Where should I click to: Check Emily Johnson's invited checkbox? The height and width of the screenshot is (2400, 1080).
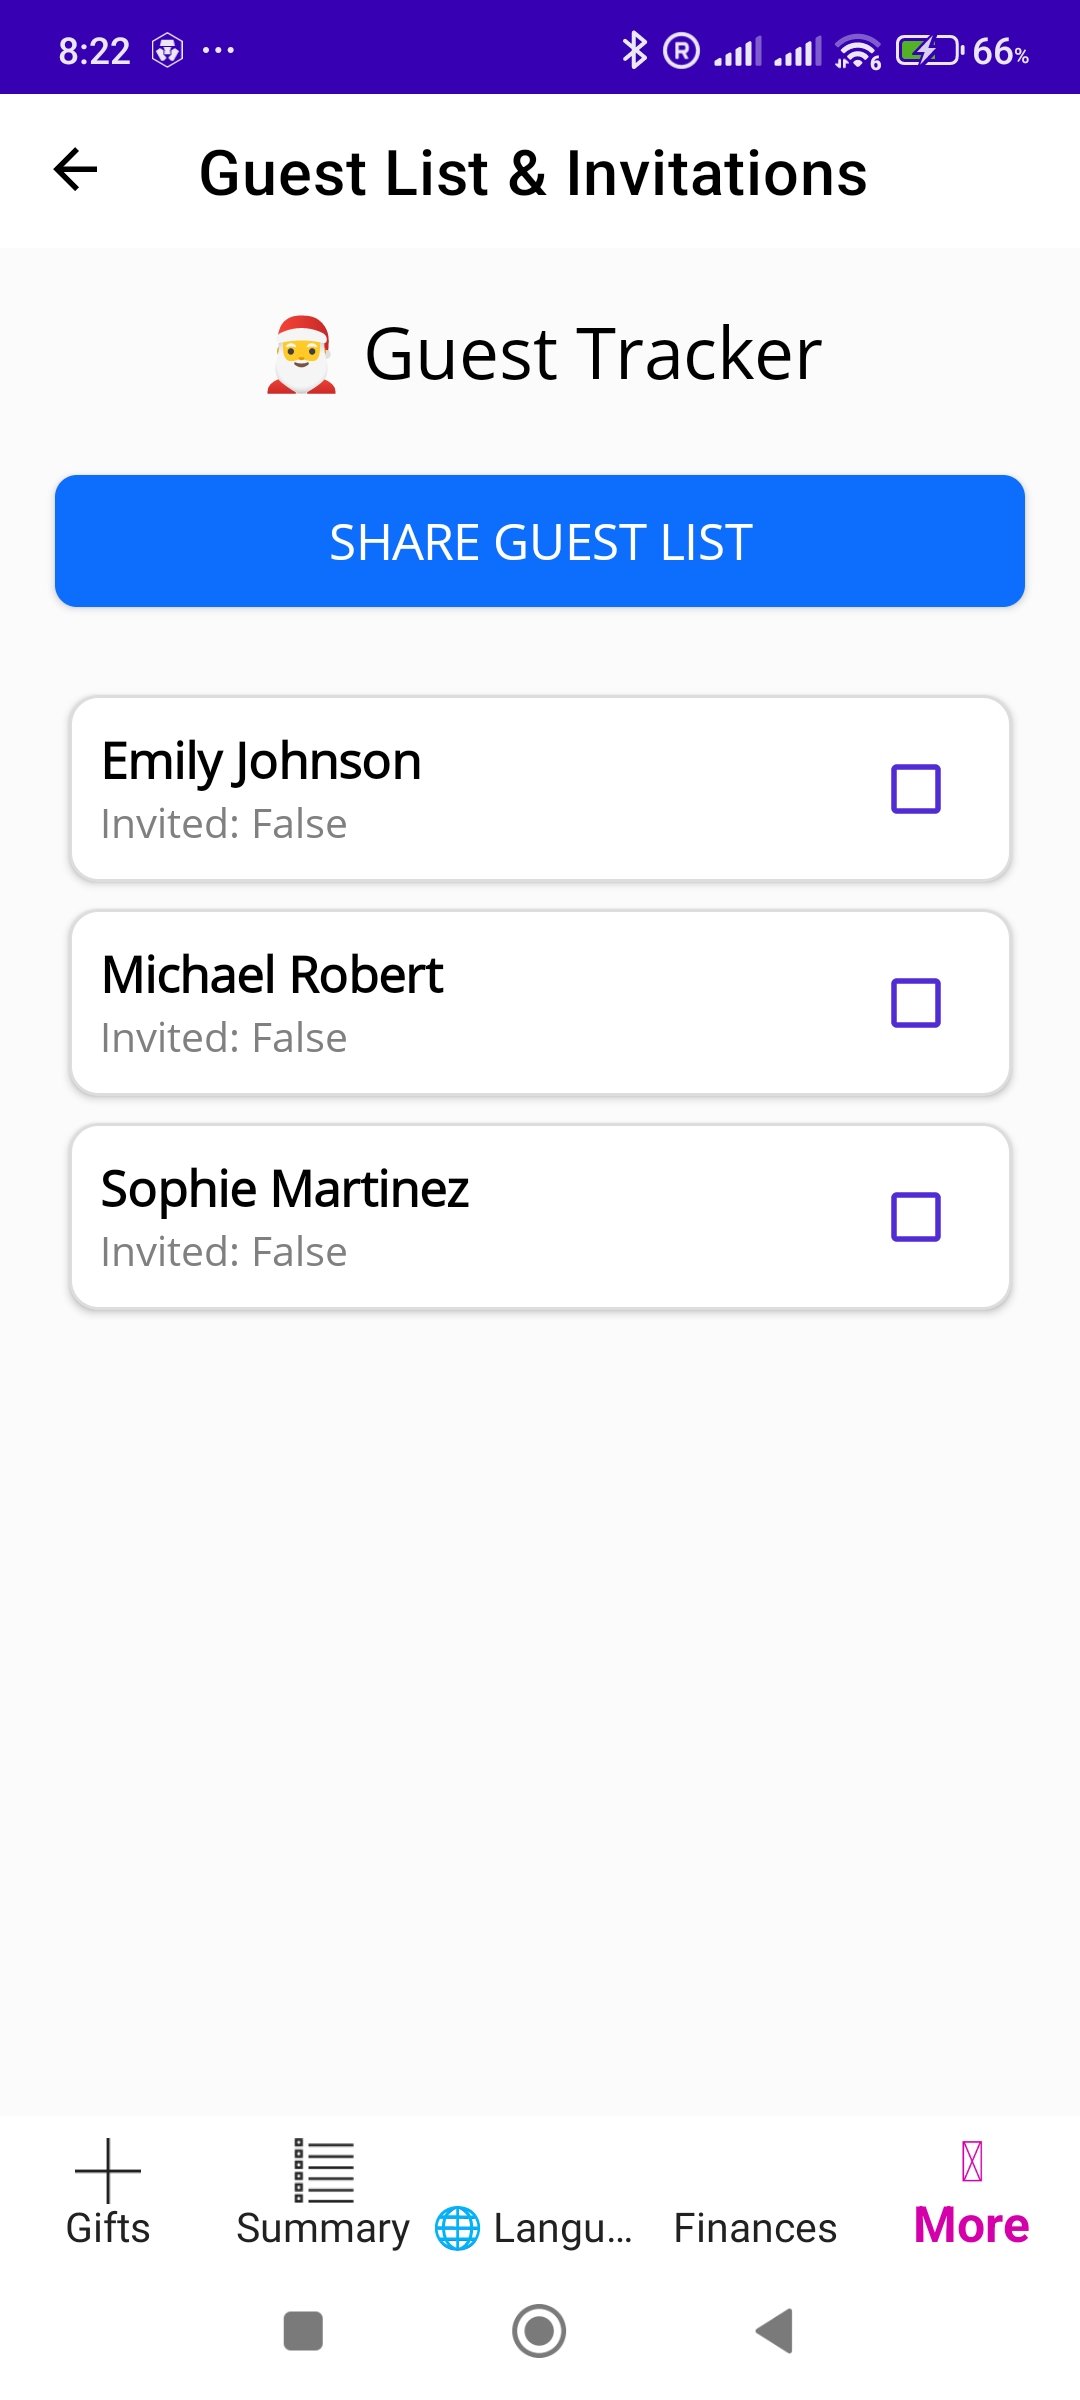[915, 789]
